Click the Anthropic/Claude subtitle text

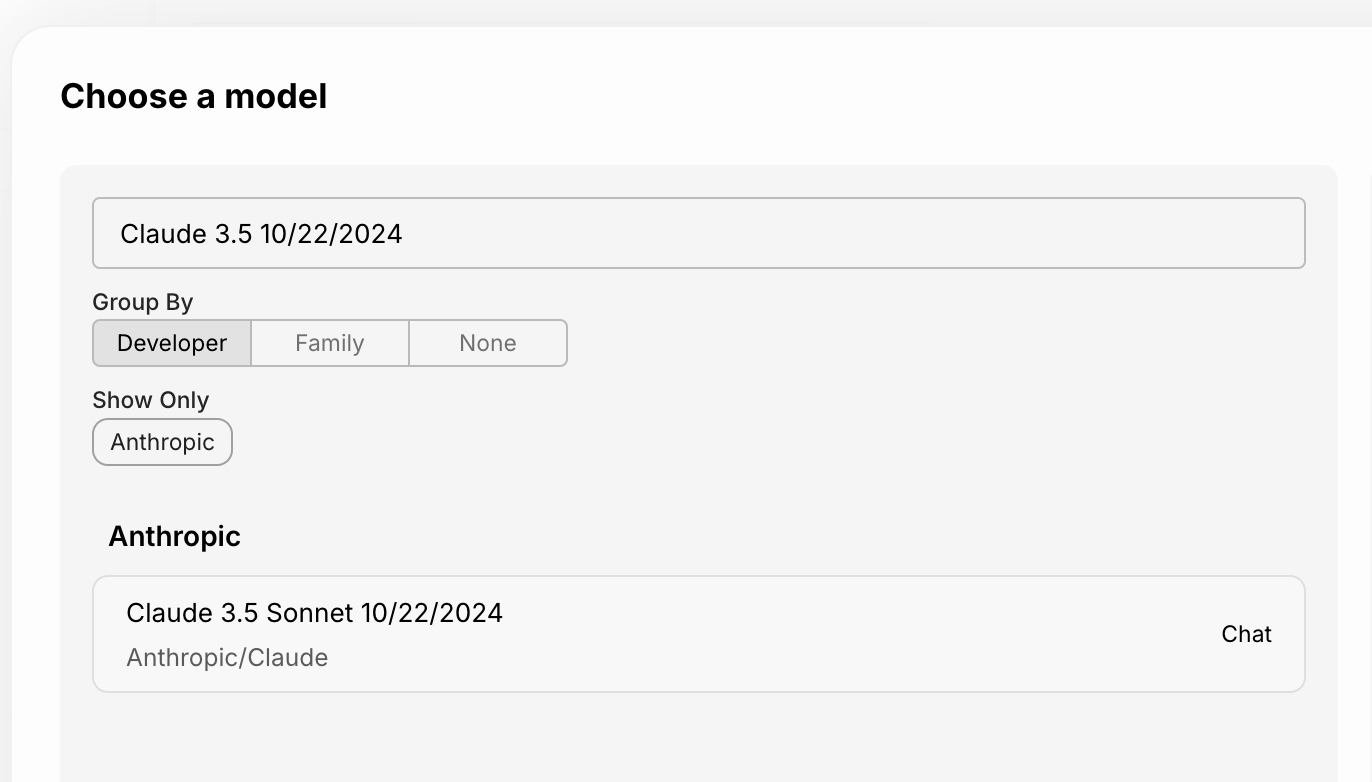pyautogui.click(x=227, y=658)
